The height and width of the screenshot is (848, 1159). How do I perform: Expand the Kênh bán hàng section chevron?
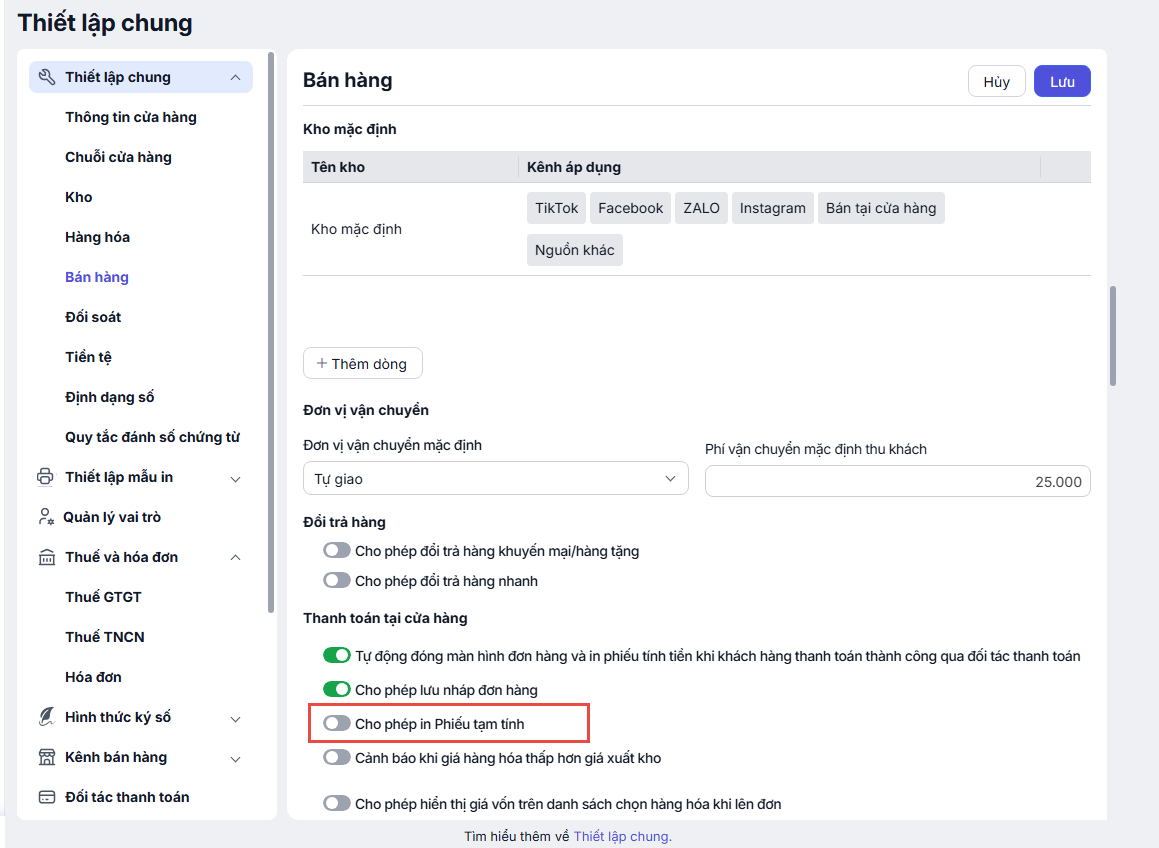(235, 758)
